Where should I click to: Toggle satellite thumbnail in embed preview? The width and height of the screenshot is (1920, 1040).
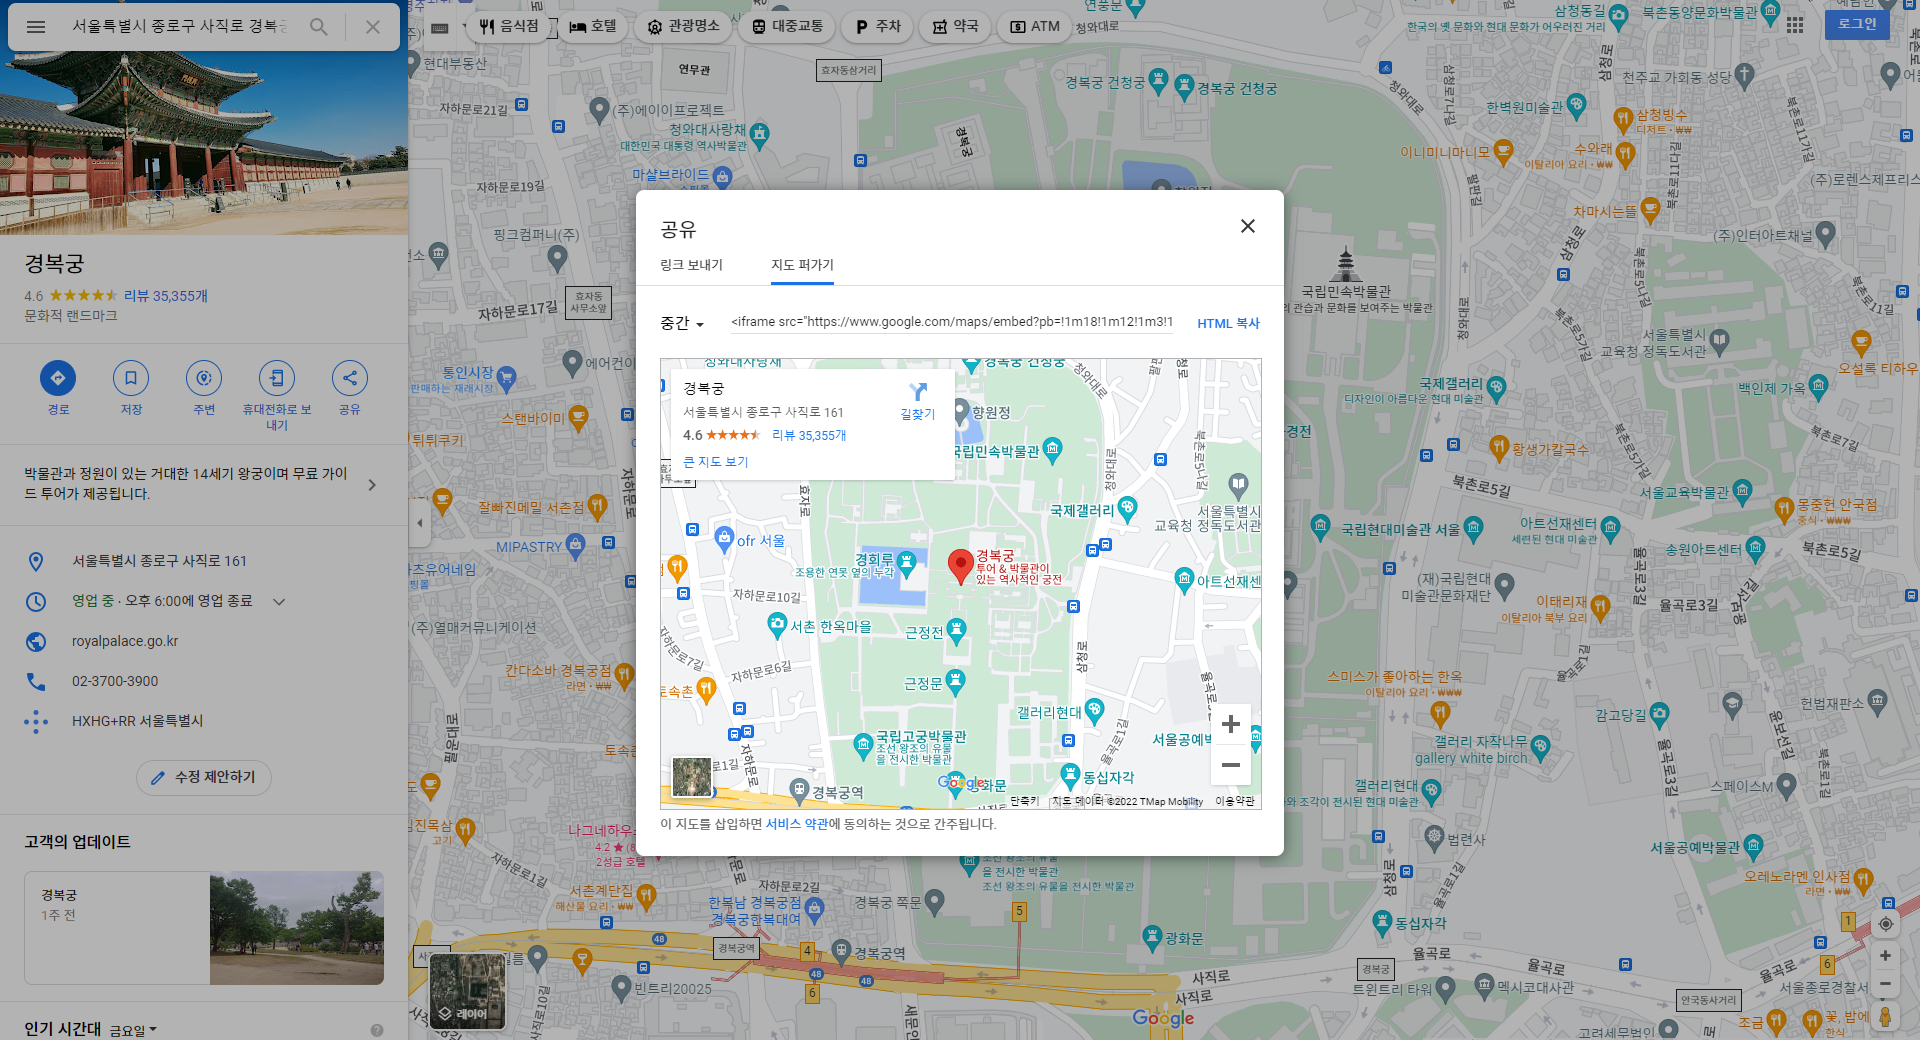pyautogui.click(x=692, y=777)
